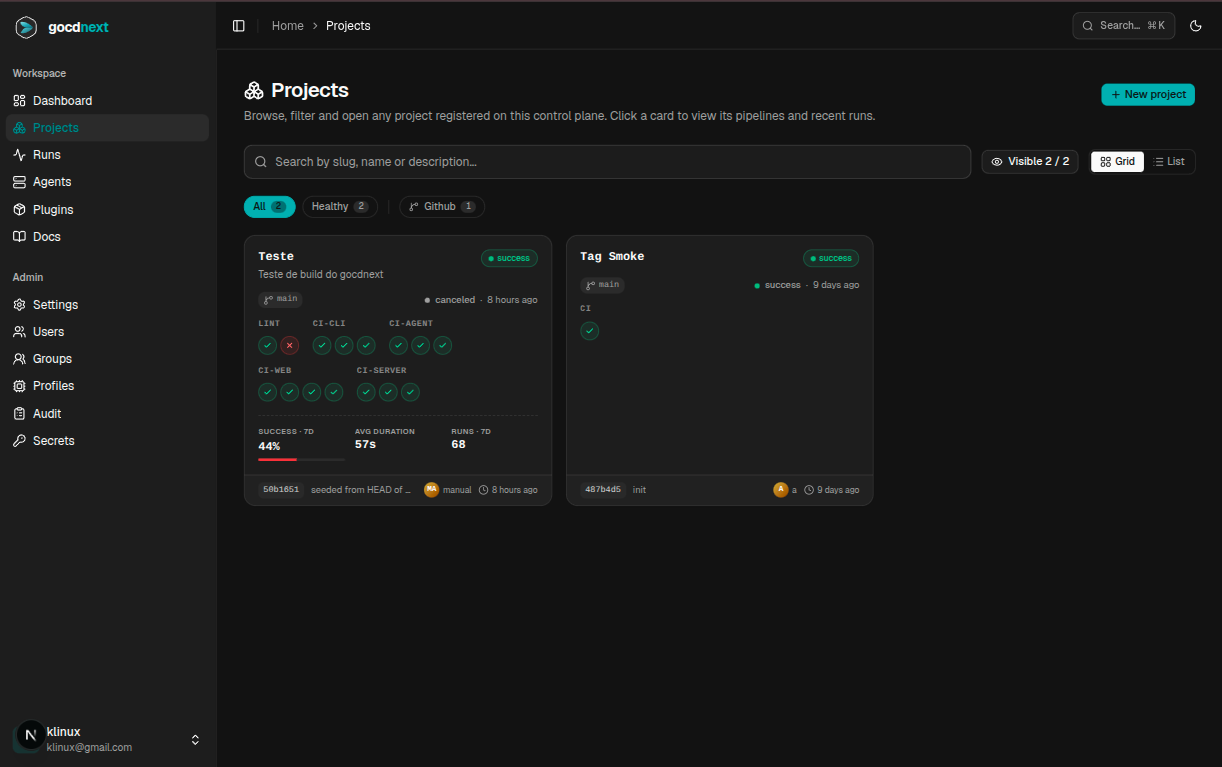Click clock icon beside 8 hours ago footer
The width and height of the screenshot is (1222, 767).
pos(483,490)
